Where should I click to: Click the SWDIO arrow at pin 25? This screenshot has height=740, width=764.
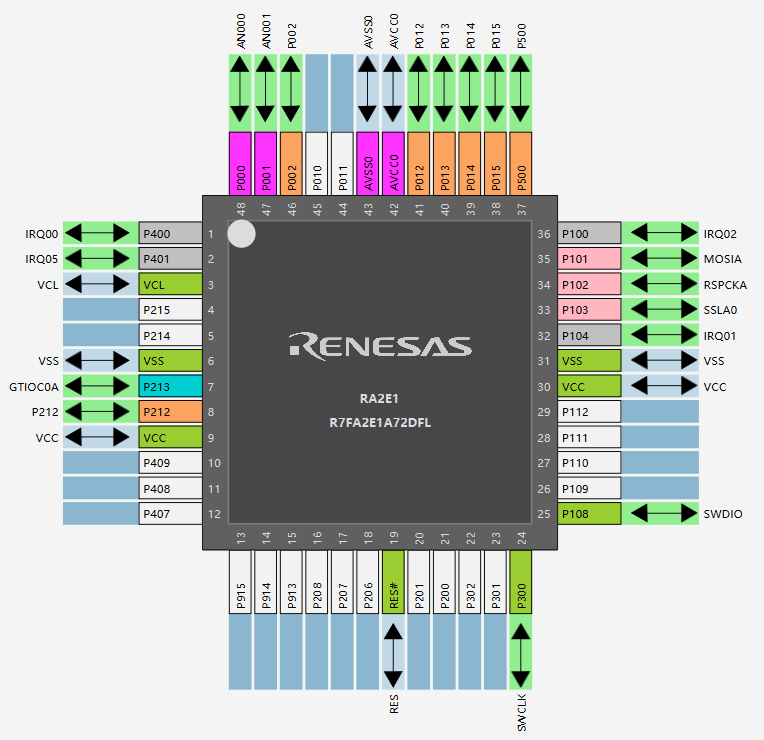click(660, 513)
